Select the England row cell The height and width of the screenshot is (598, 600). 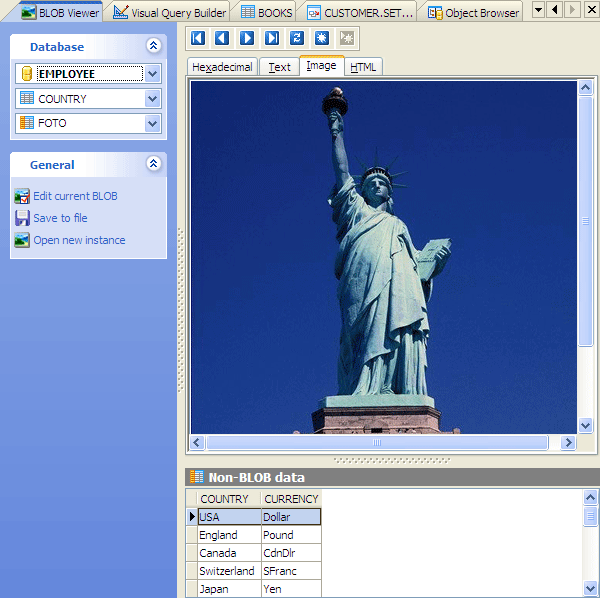click(x=230, y=535)
